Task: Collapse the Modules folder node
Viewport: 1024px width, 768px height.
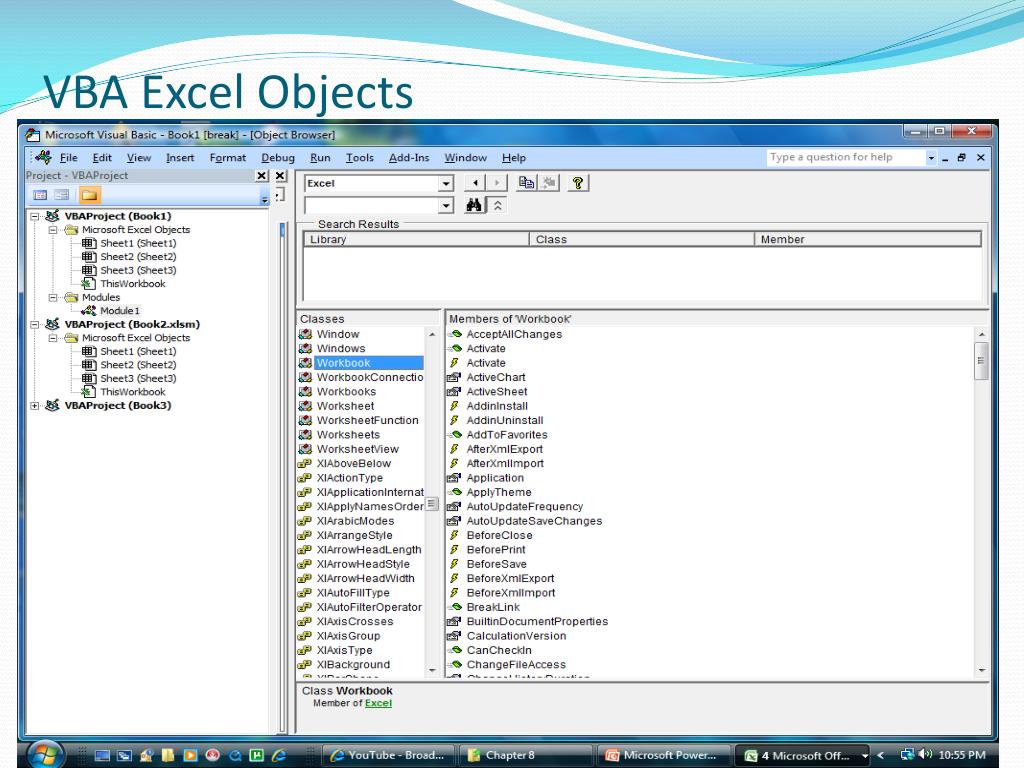Action: click(x=53, y=297)
